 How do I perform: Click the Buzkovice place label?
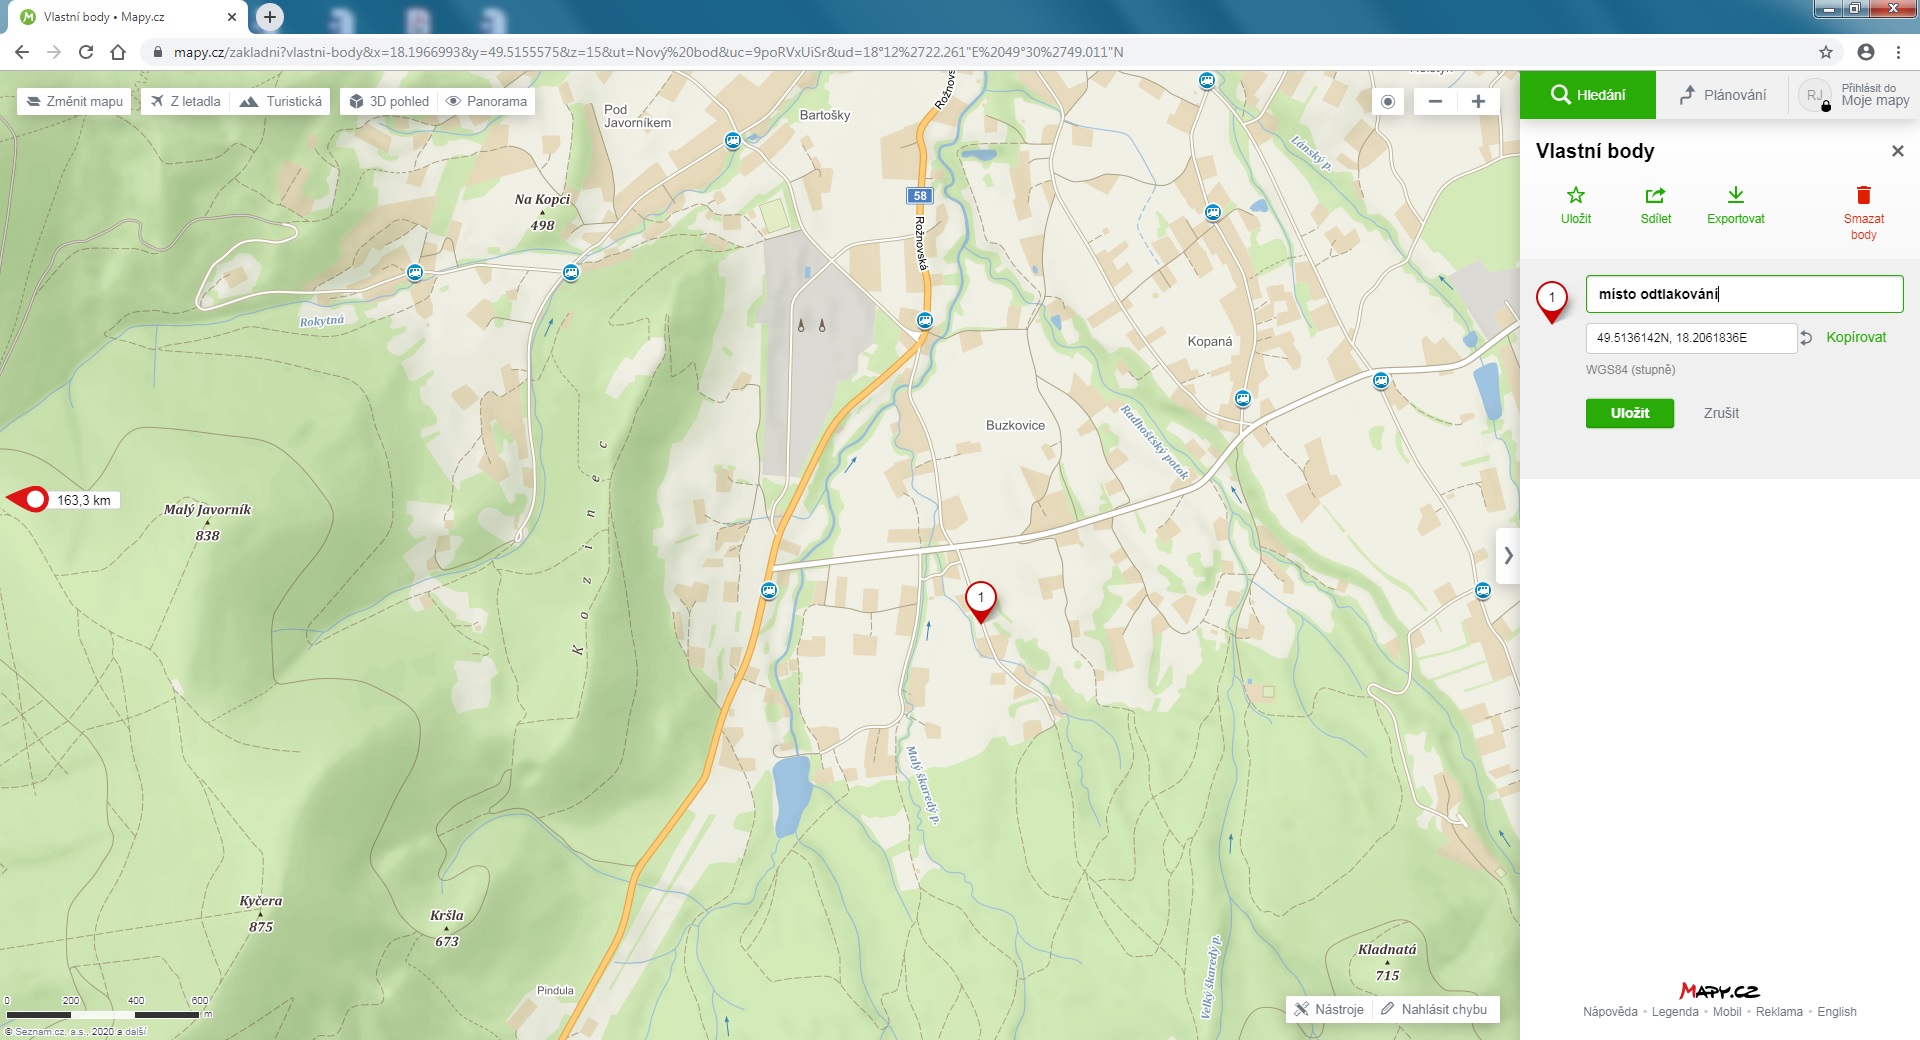pyautogui.click(x=1015, y=425)
